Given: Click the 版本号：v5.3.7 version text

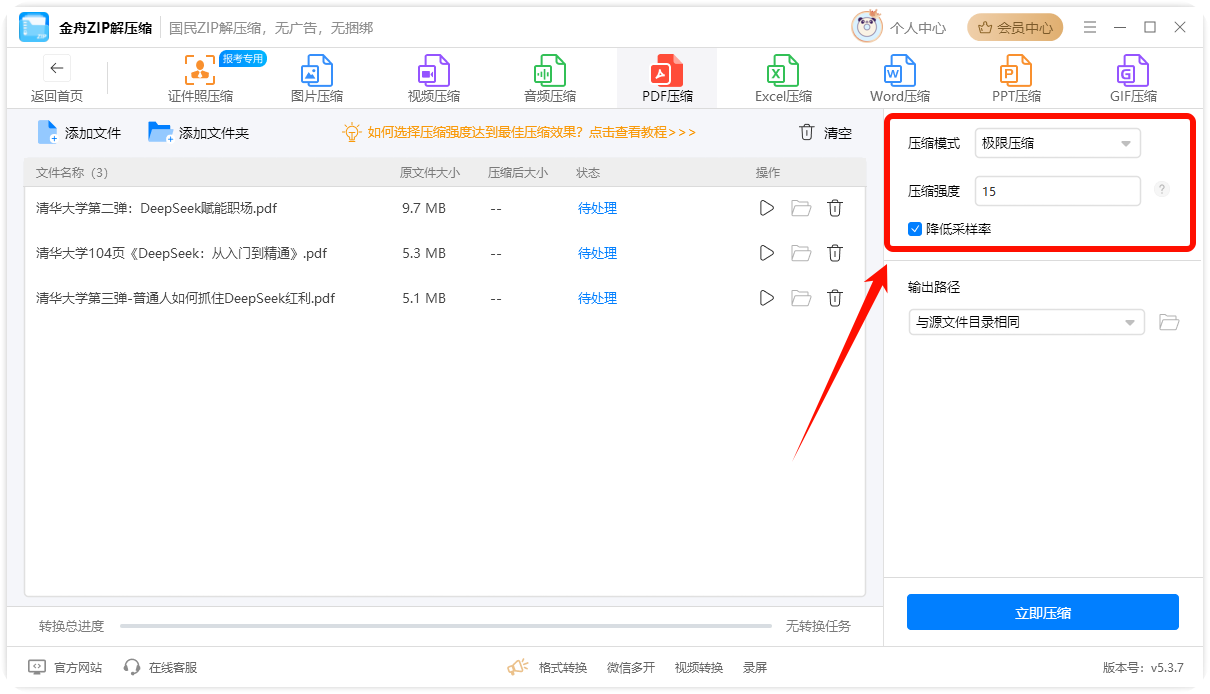Looking at the screenshot, I should point(1143,667).
